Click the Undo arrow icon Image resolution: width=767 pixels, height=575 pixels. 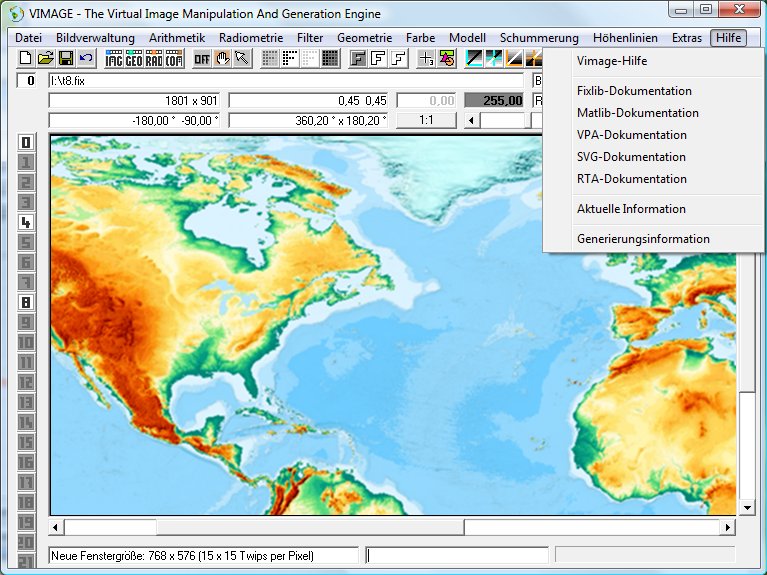(x=86, y=59)
